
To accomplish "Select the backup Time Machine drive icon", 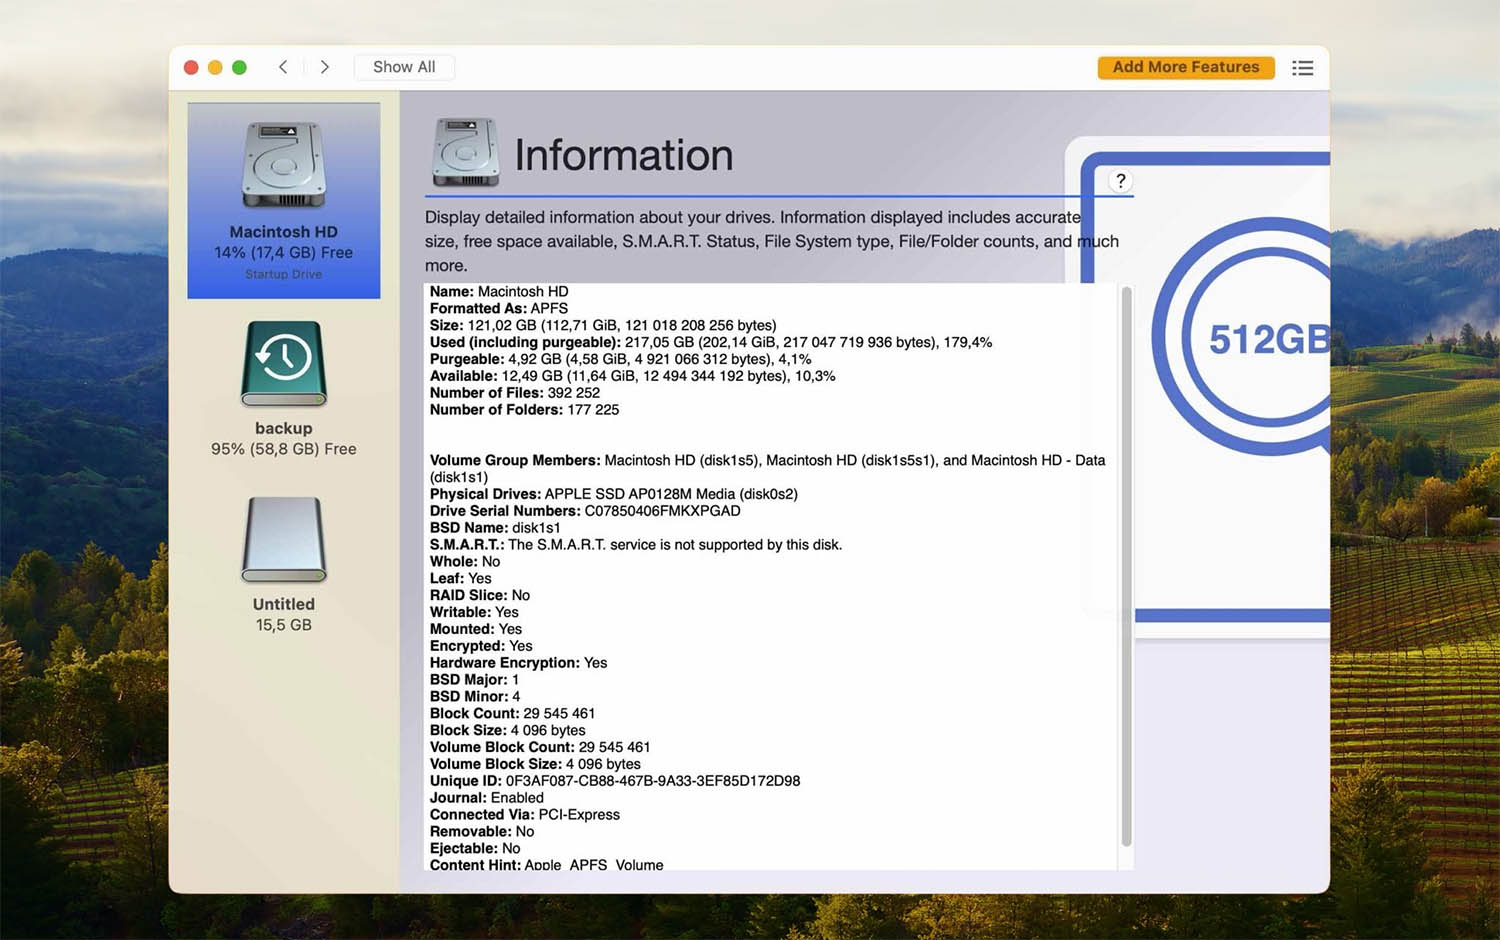I will [x=284, y=363].
